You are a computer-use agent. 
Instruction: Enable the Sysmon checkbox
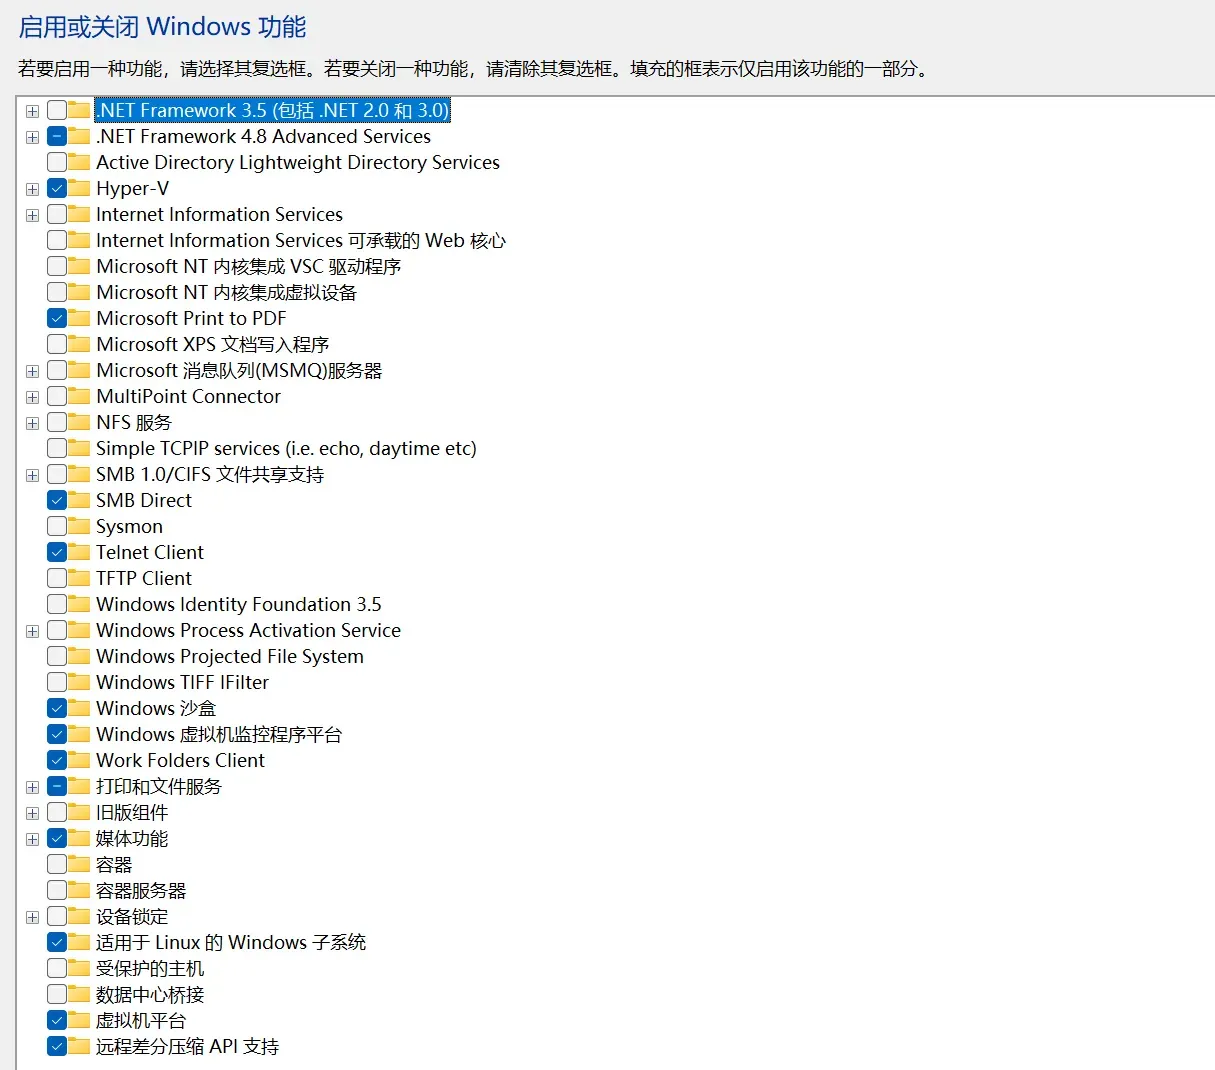57,526
